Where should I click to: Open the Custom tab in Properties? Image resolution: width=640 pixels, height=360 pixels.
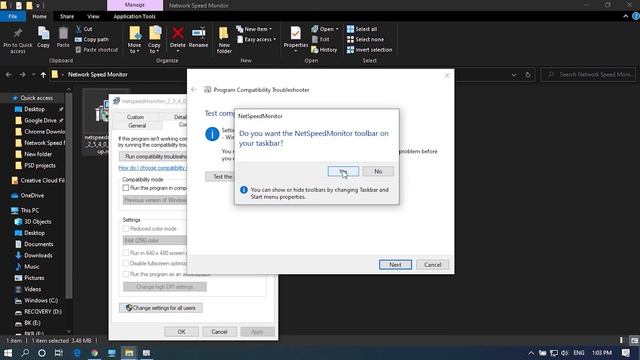pyautogui.click(x=135, y=117)
